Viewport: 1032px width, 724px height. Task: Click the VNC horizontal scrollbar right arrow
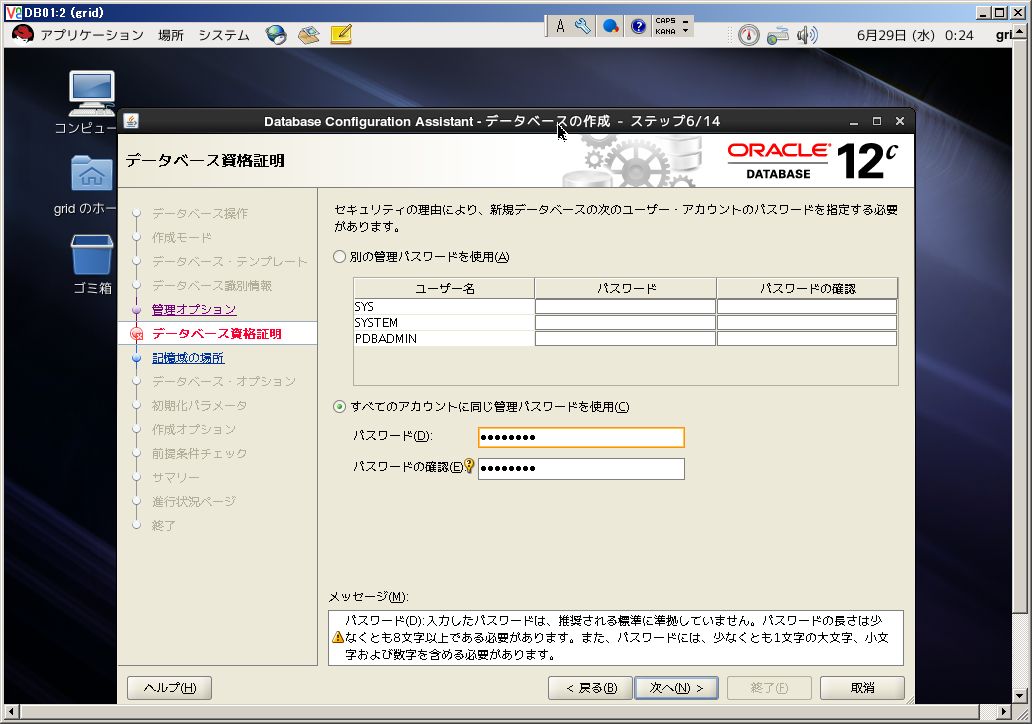[1003, 711]
